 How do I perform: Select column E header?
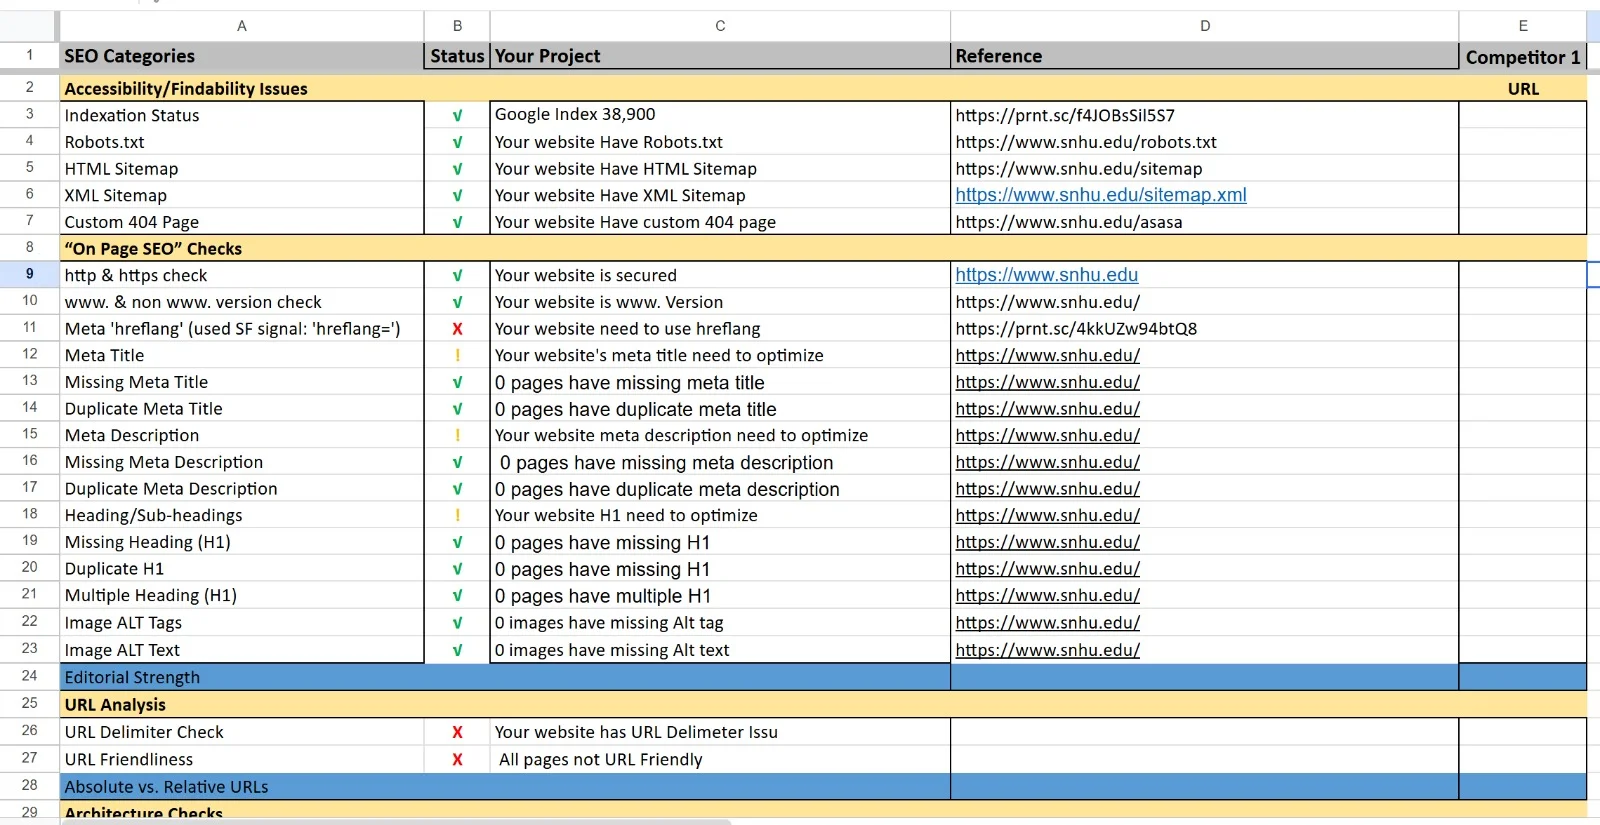(1523, 26)
